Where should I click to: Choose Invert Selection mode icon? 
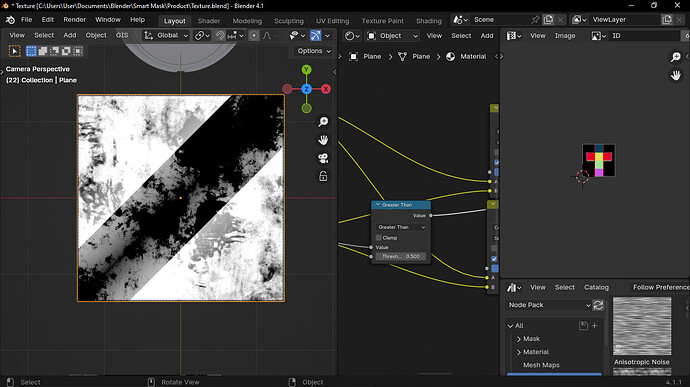click(x=66, y=51)
